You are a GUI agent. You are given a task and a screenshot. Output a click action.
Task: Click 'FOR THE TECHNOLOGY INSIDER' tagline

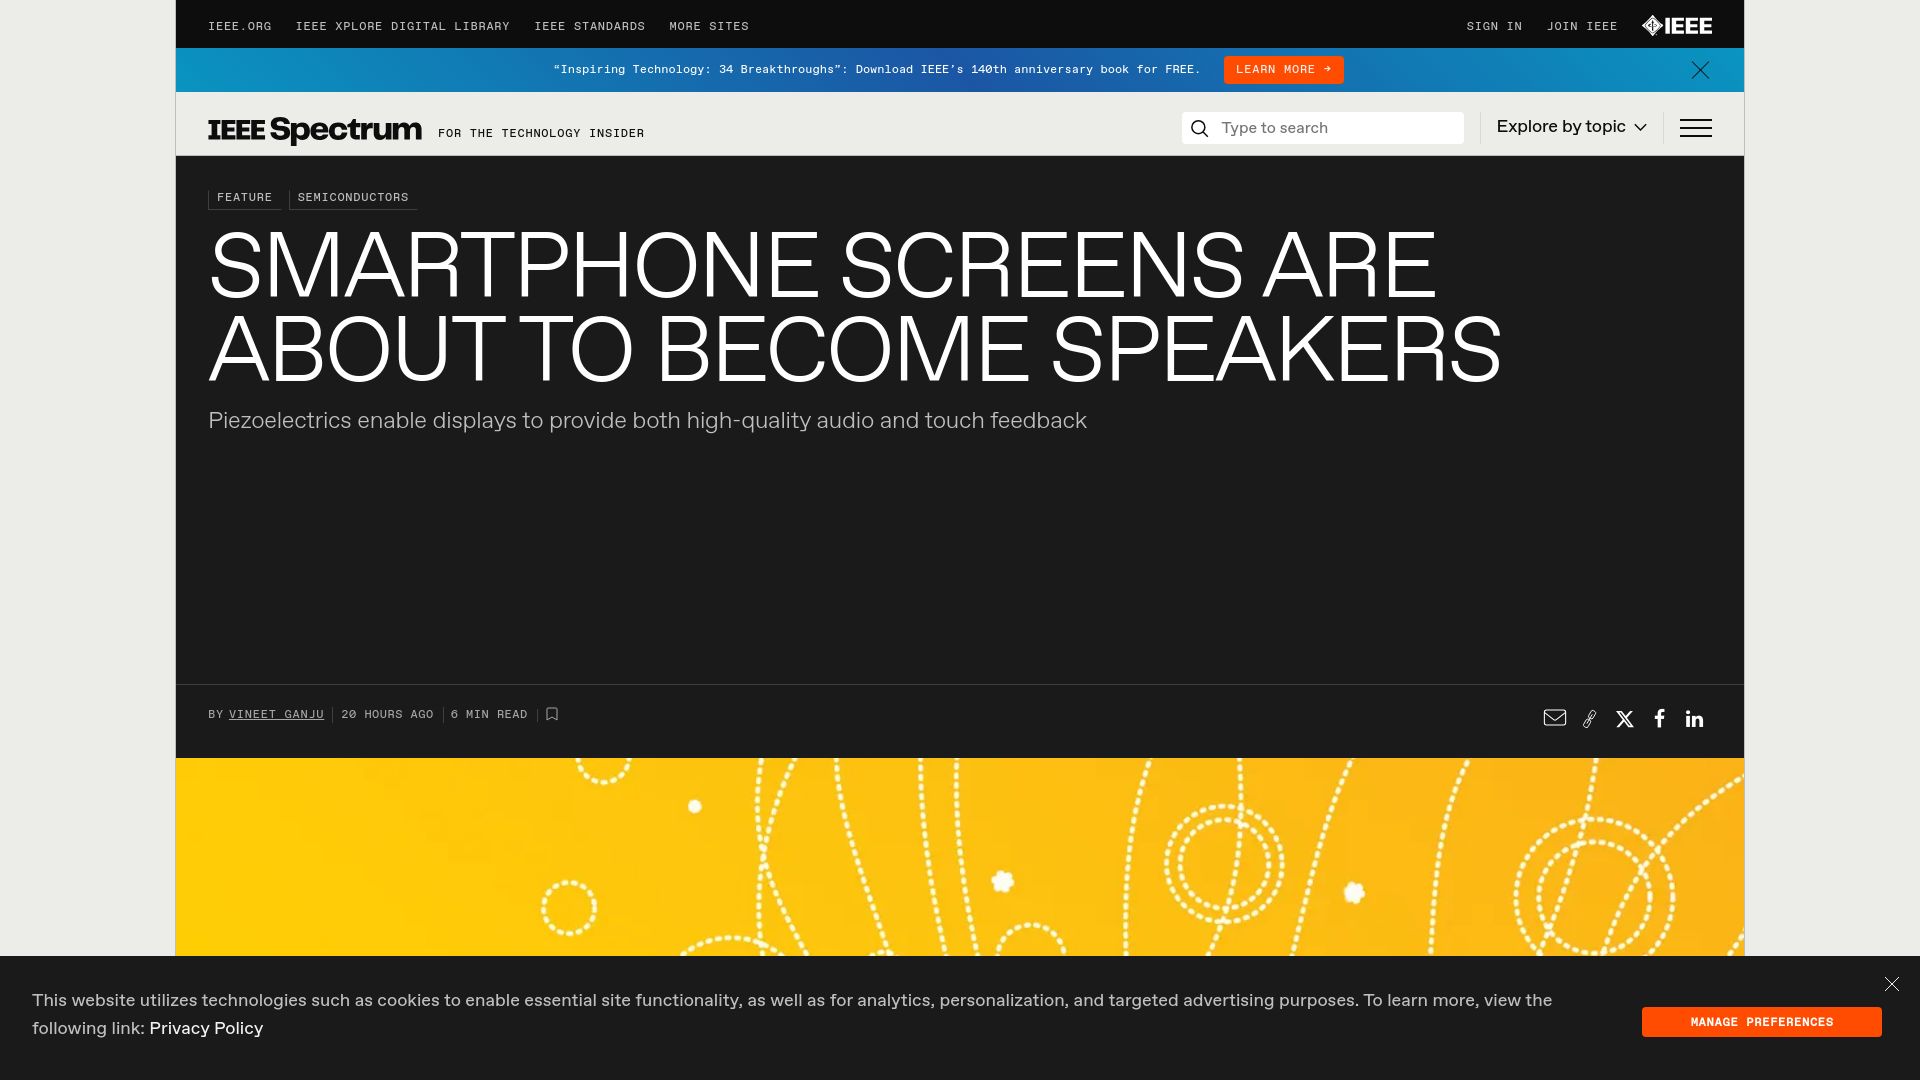[541, 134]
